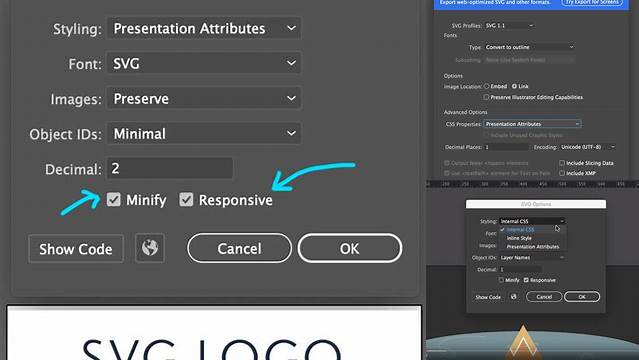Check Preserve Illustrator Editing Capabilities
Viewport: 639px width, 360px height.
pos(486,97)
